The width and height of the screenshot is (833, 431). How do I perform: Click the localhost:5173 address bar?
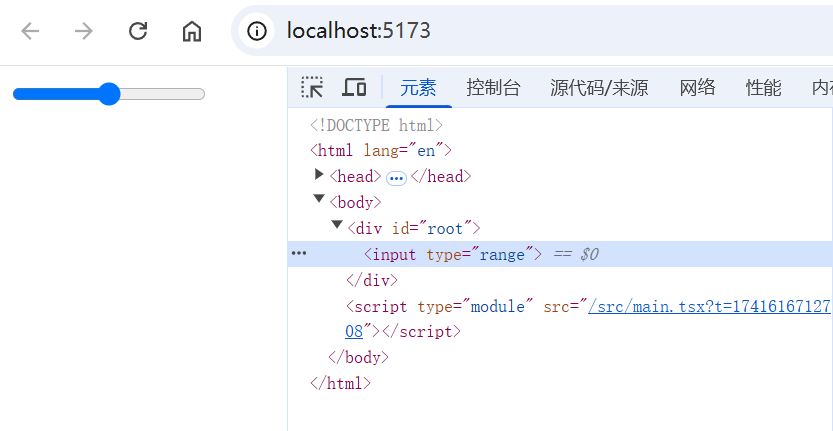tap(359, 31)
